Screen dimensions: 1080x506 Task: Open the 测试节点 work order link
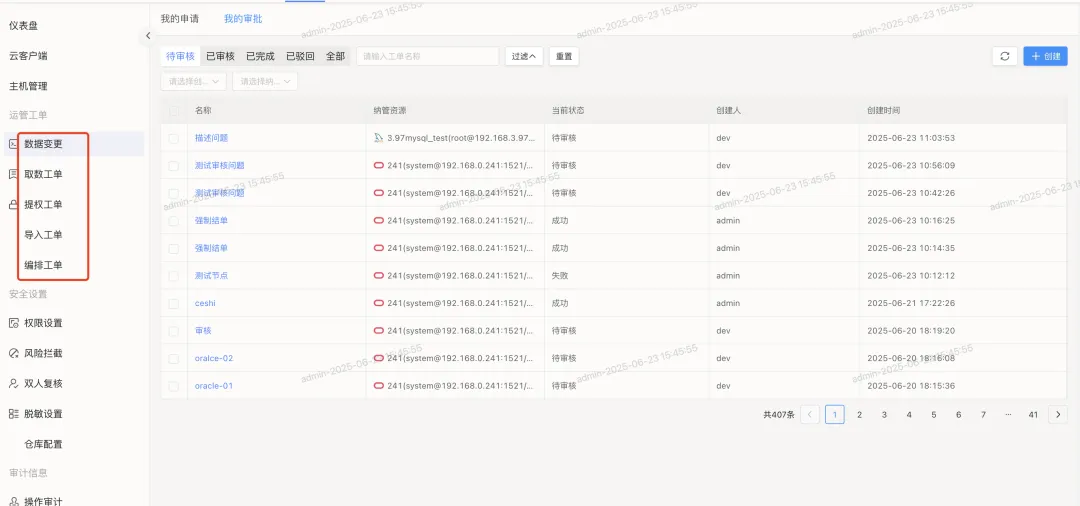tap(211, 275)
